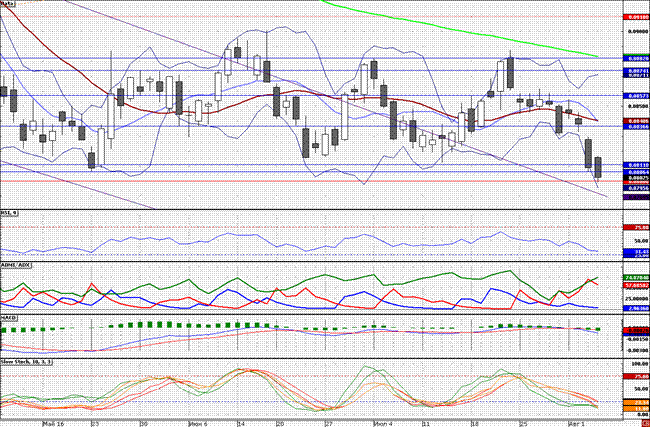Screen dimensions: 650x427
Task: Click the Mon 6 date axis label
Action: coord(197,424)
